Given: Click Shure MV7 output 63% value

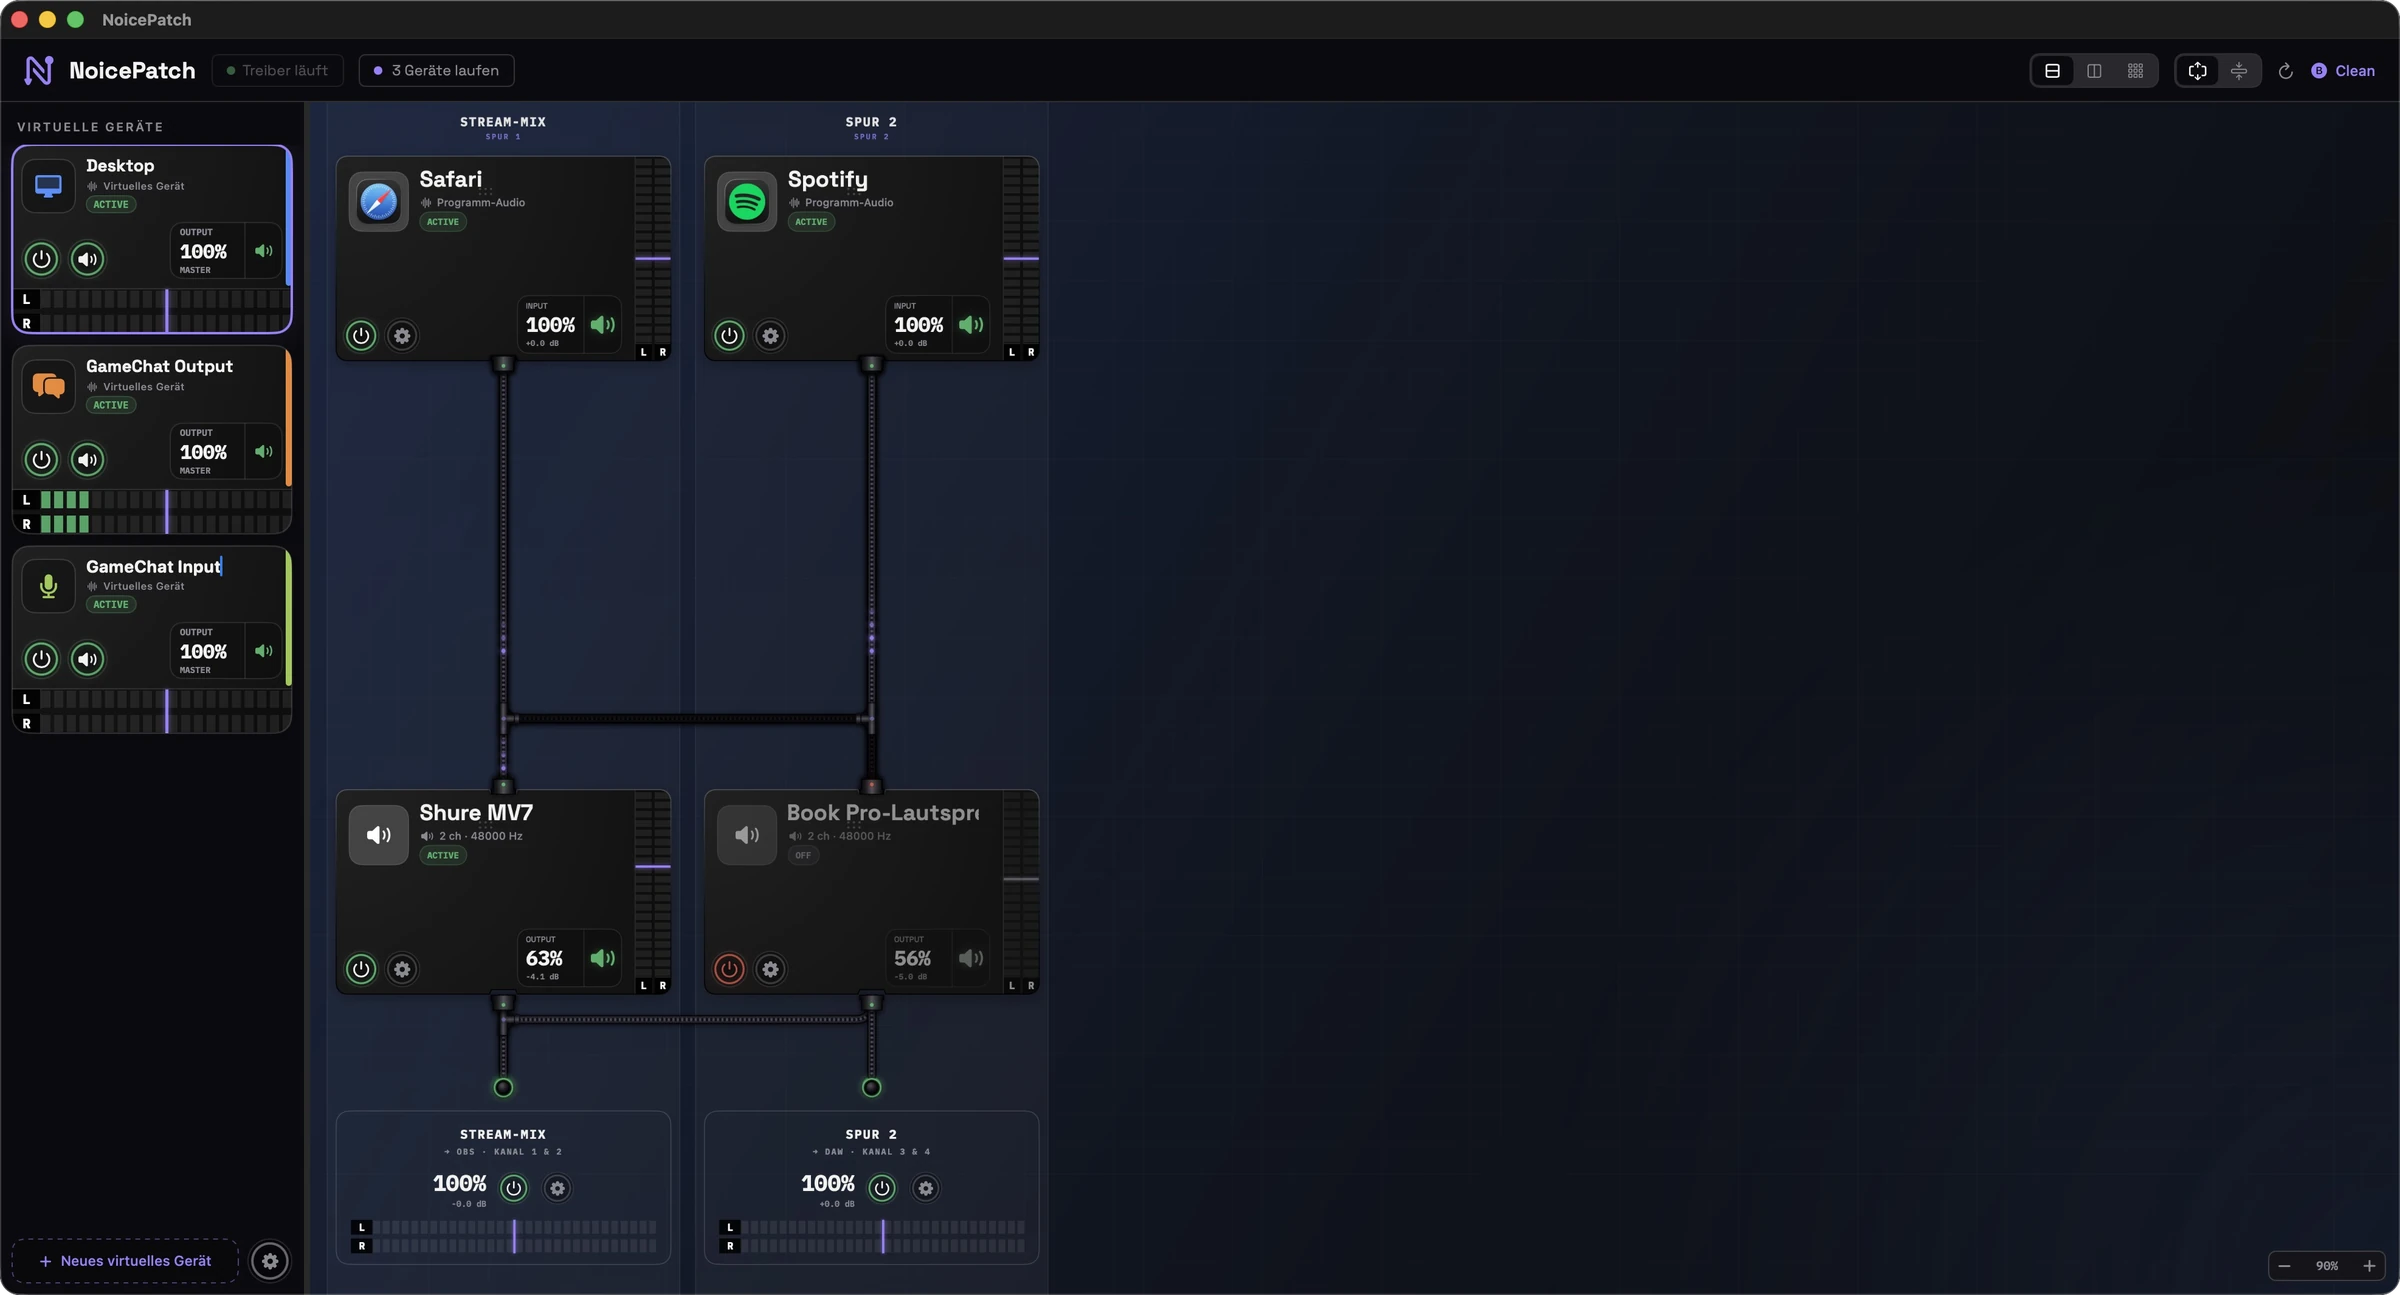Looking at the screenshot, I should click(x=544, y=958).
